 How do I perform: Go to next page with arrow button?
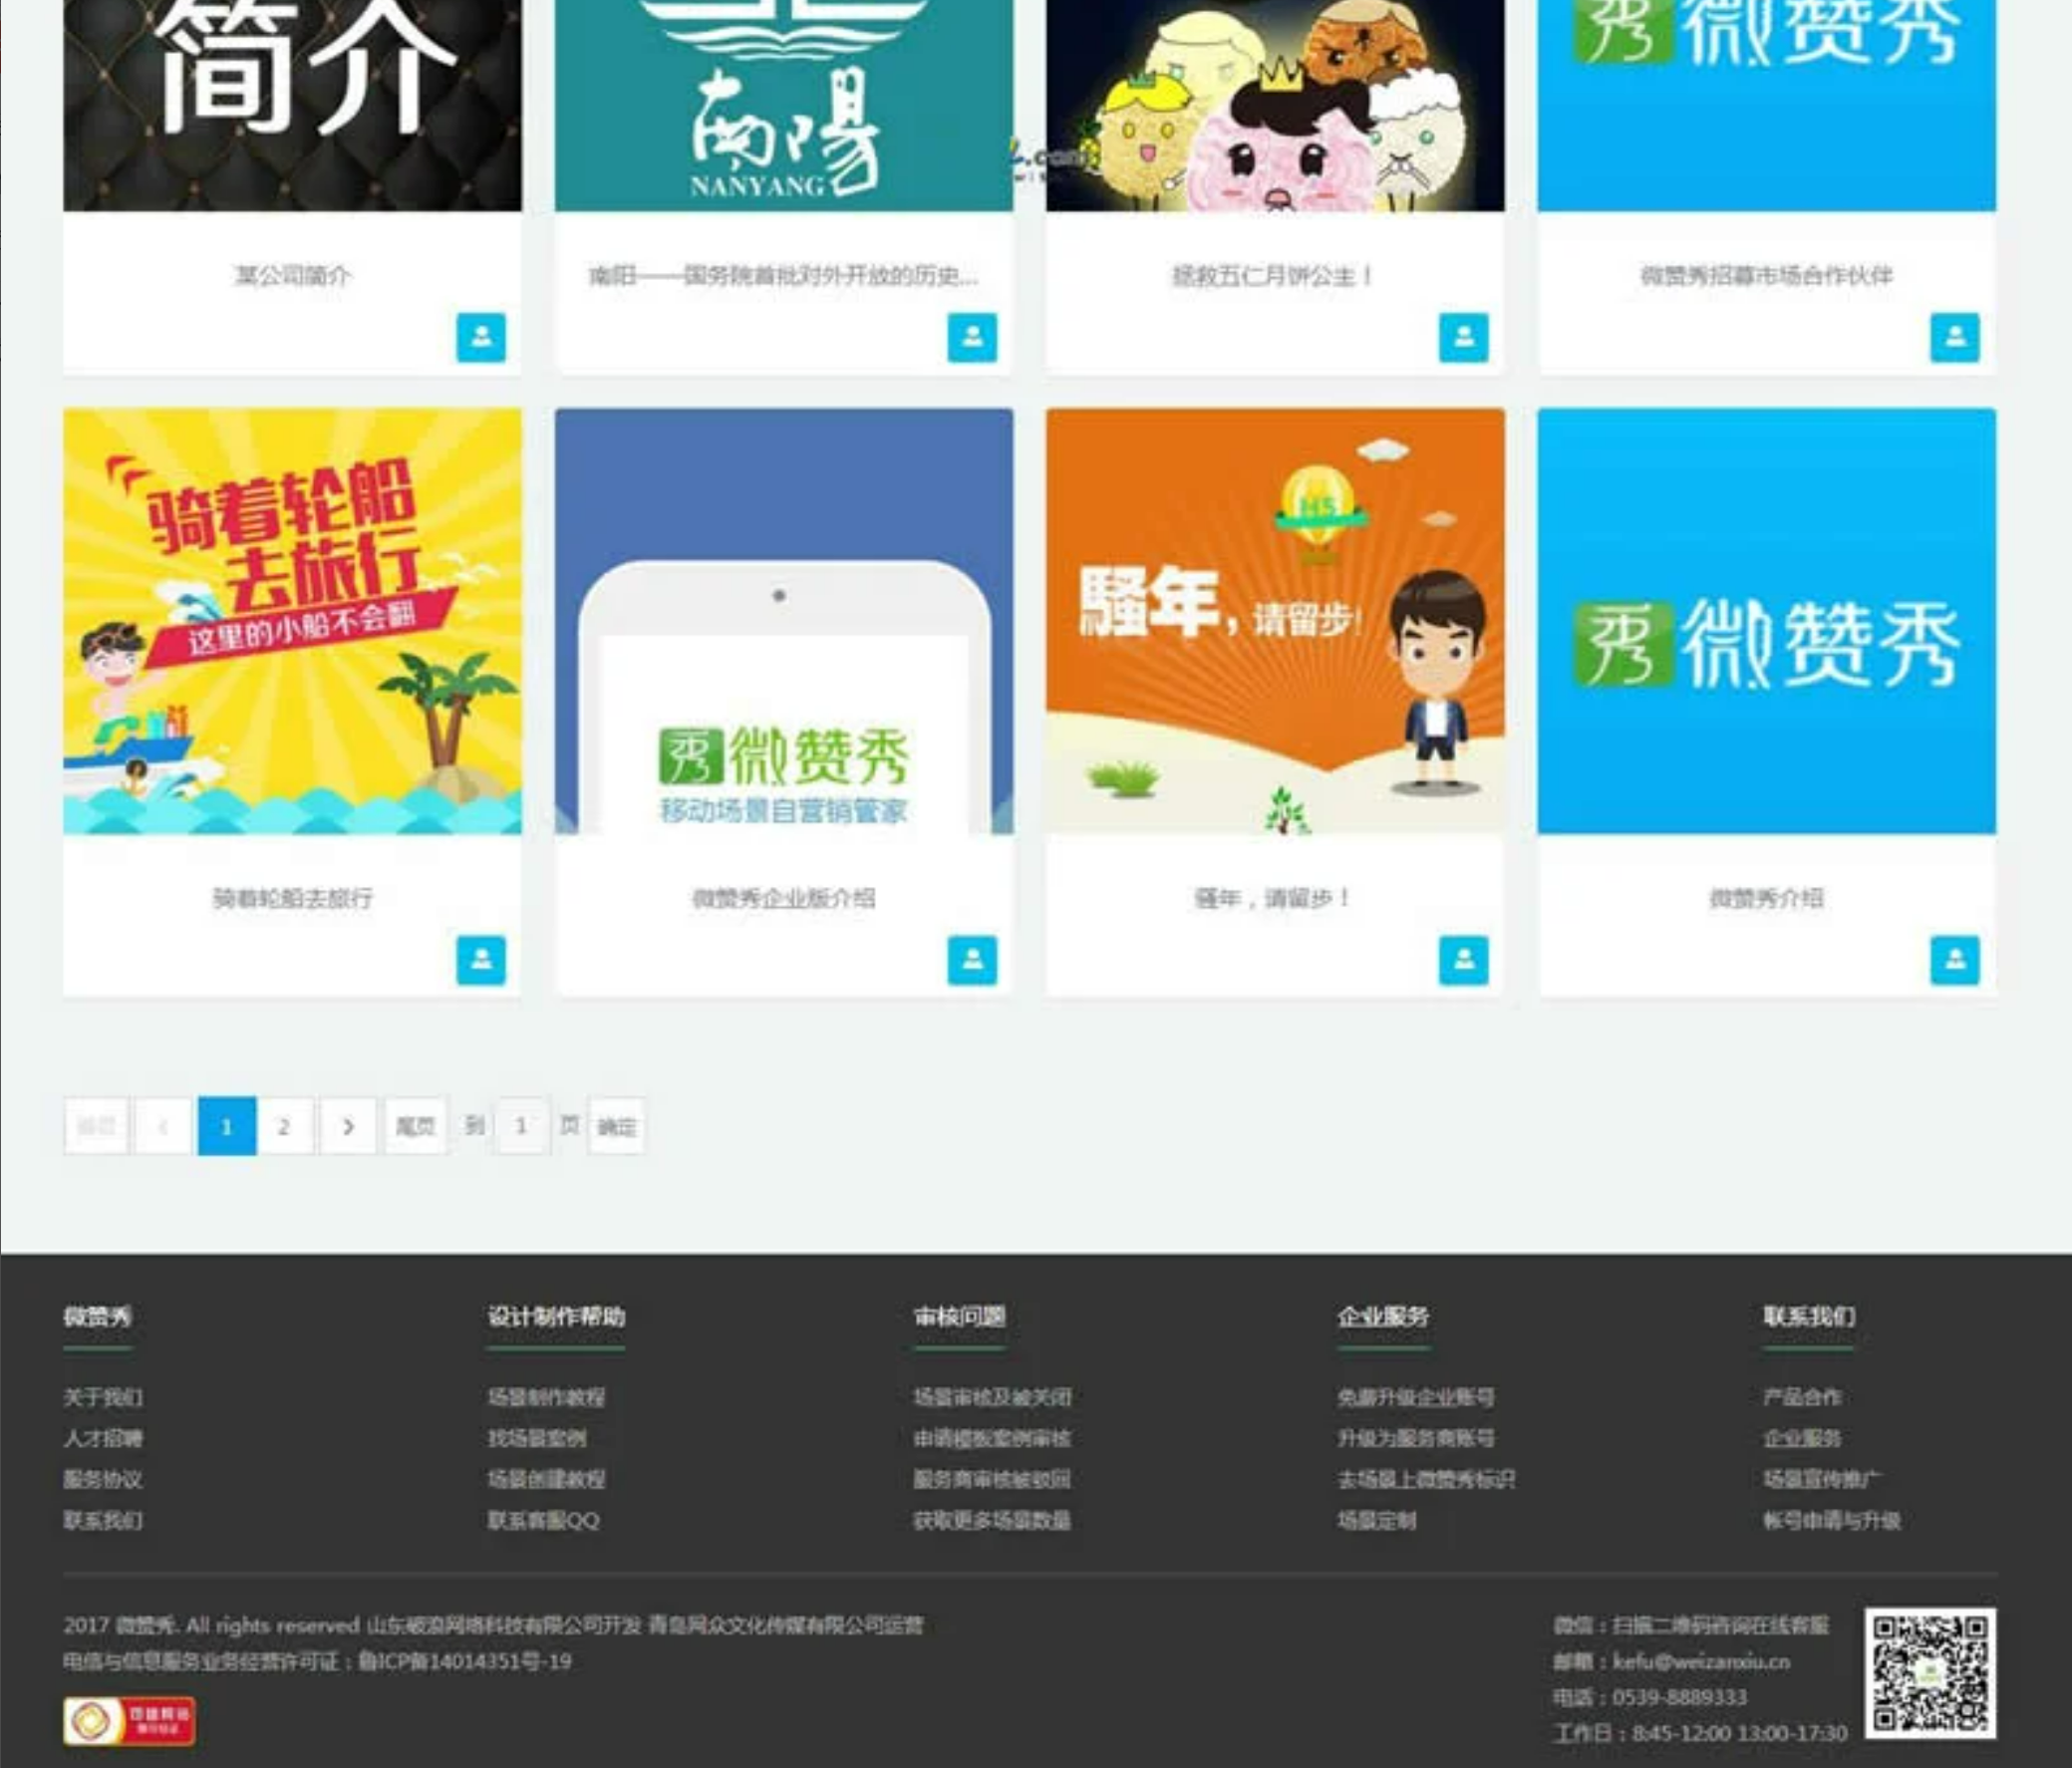[348, 1127]
